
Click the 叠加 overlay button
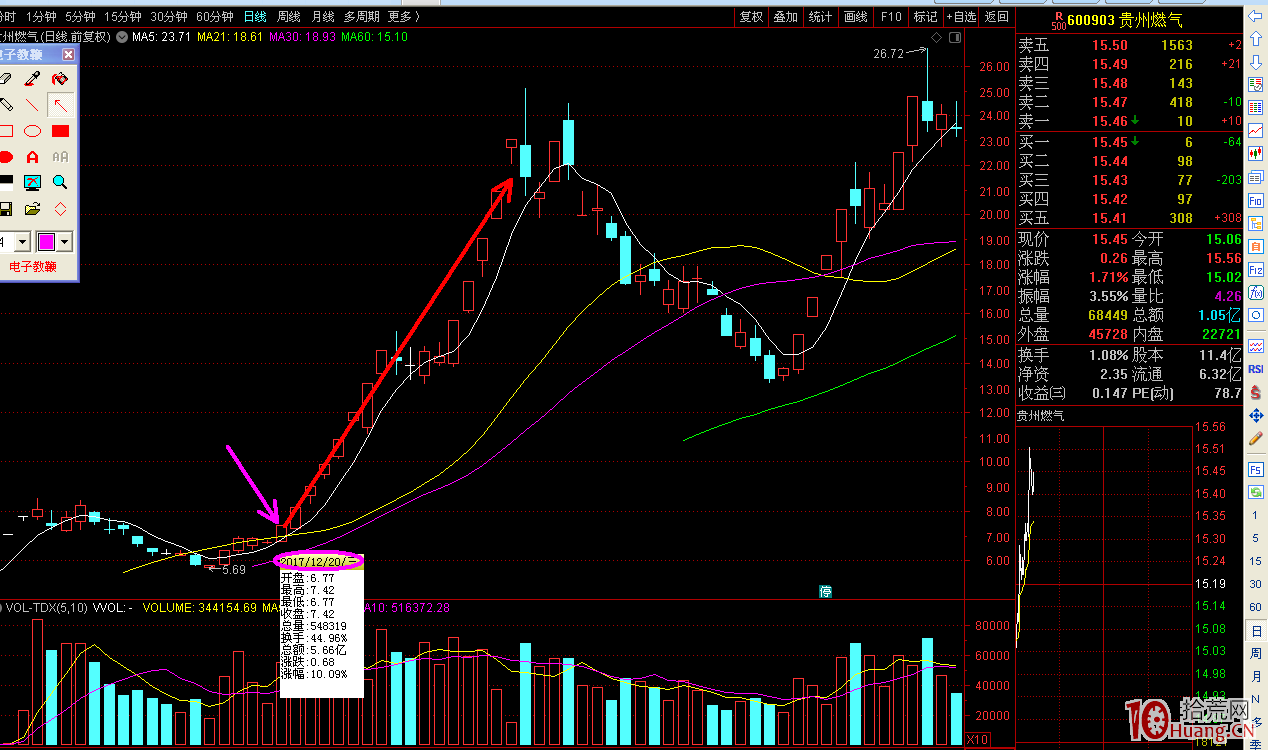coord(785,17)
